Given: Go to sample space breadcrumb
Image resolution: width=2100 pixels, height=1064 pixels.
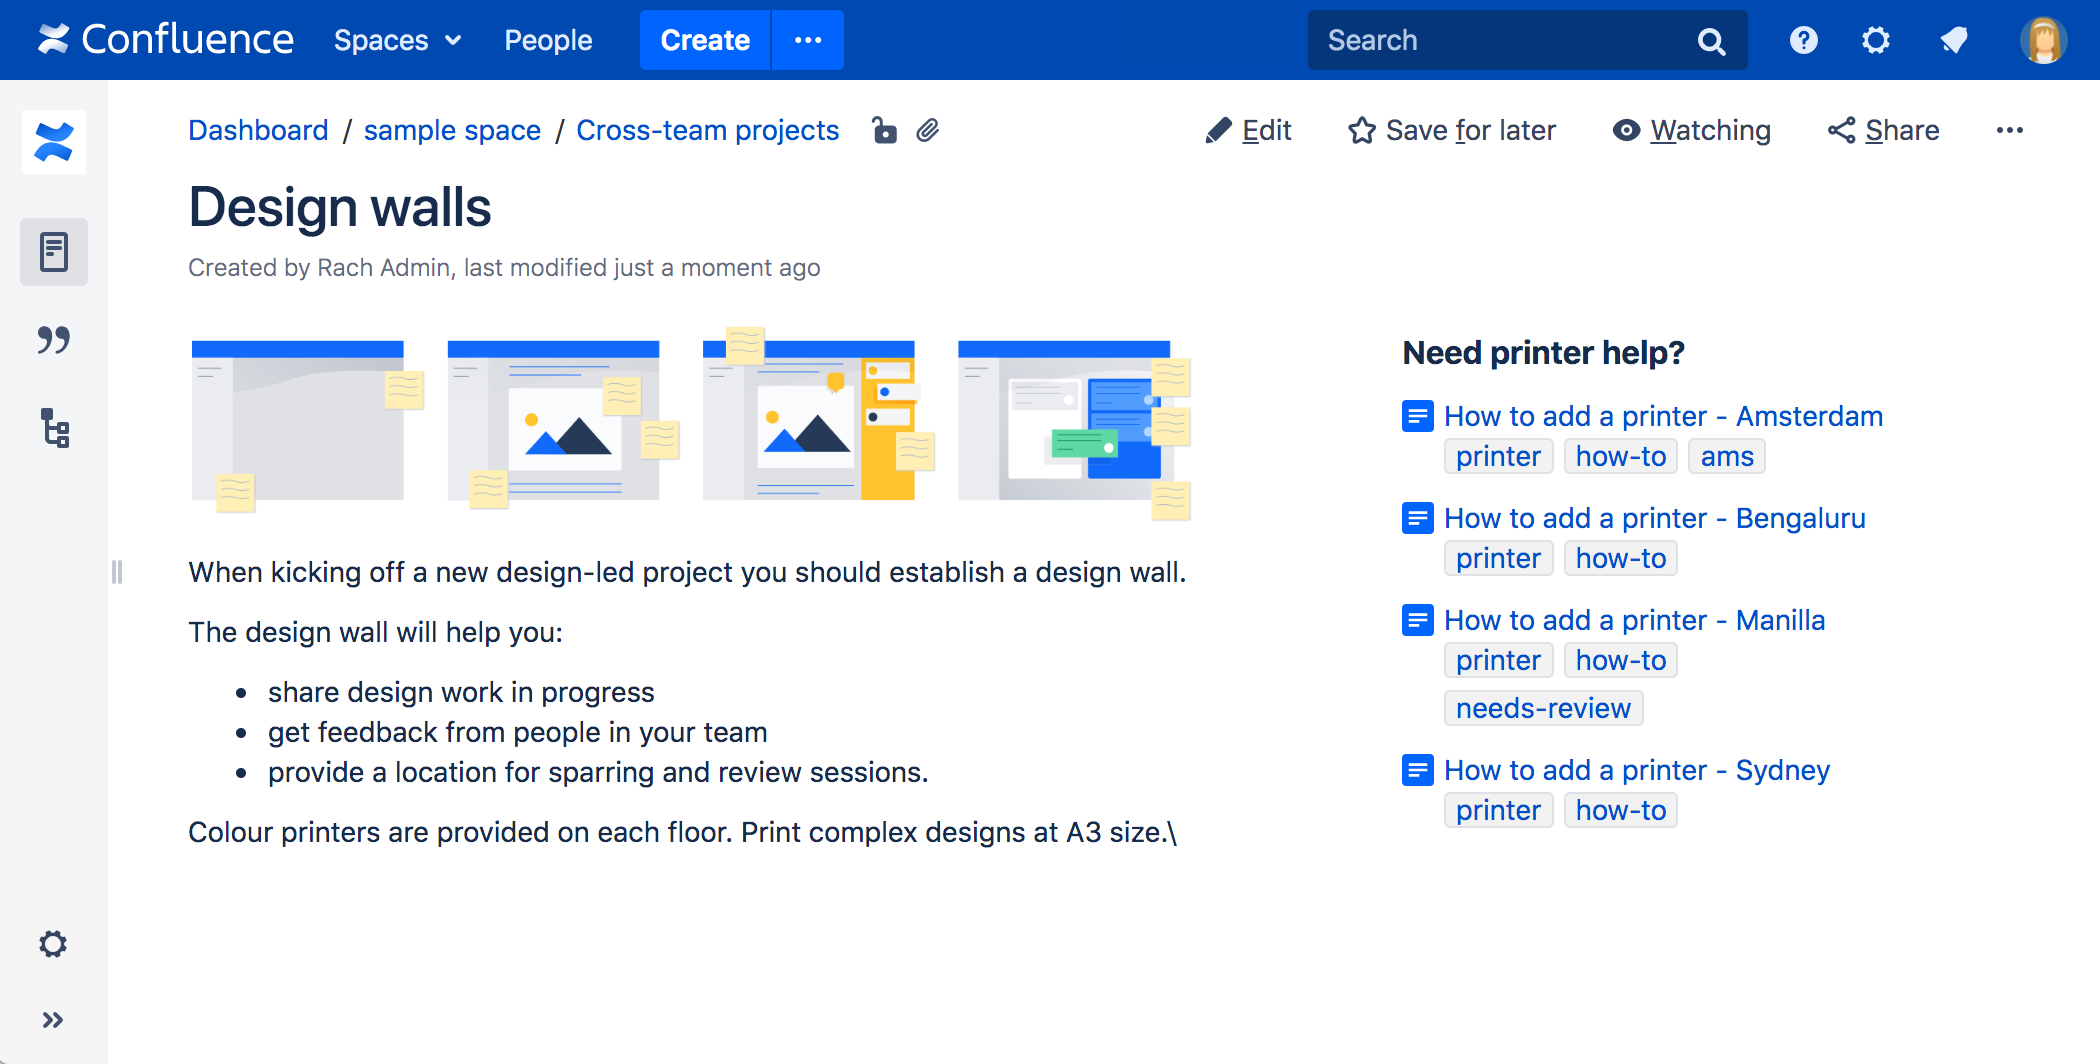Looking at the screenshot, I should pyautogui.click(x=452, y=131).
